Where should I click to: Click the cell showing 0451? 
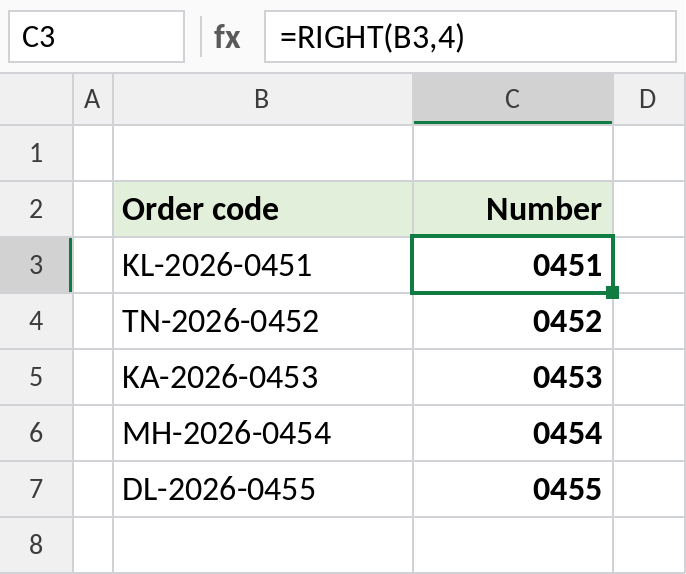coord(513,265)
